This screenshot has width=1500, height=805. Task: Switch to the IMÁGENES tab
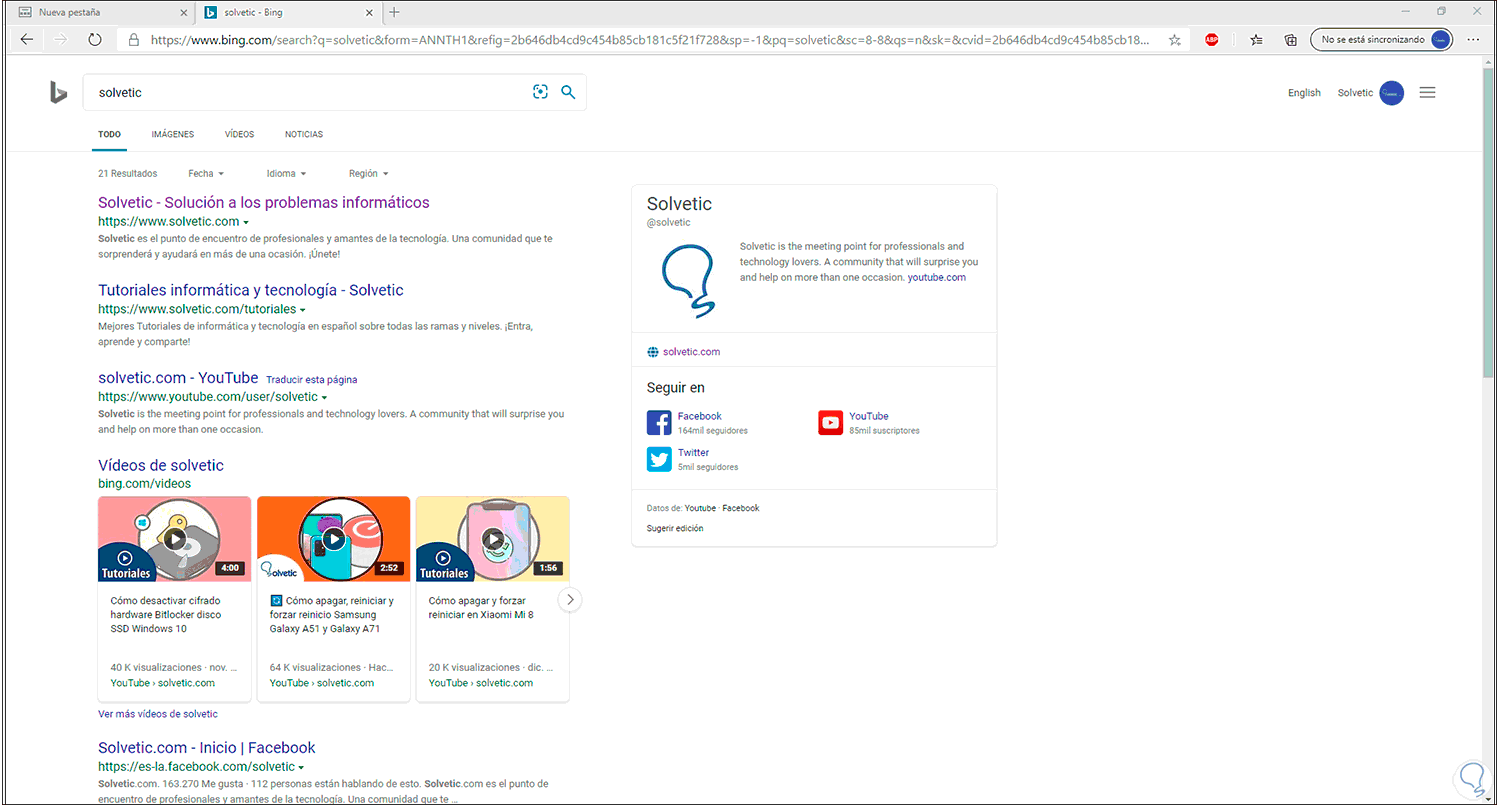173,134
